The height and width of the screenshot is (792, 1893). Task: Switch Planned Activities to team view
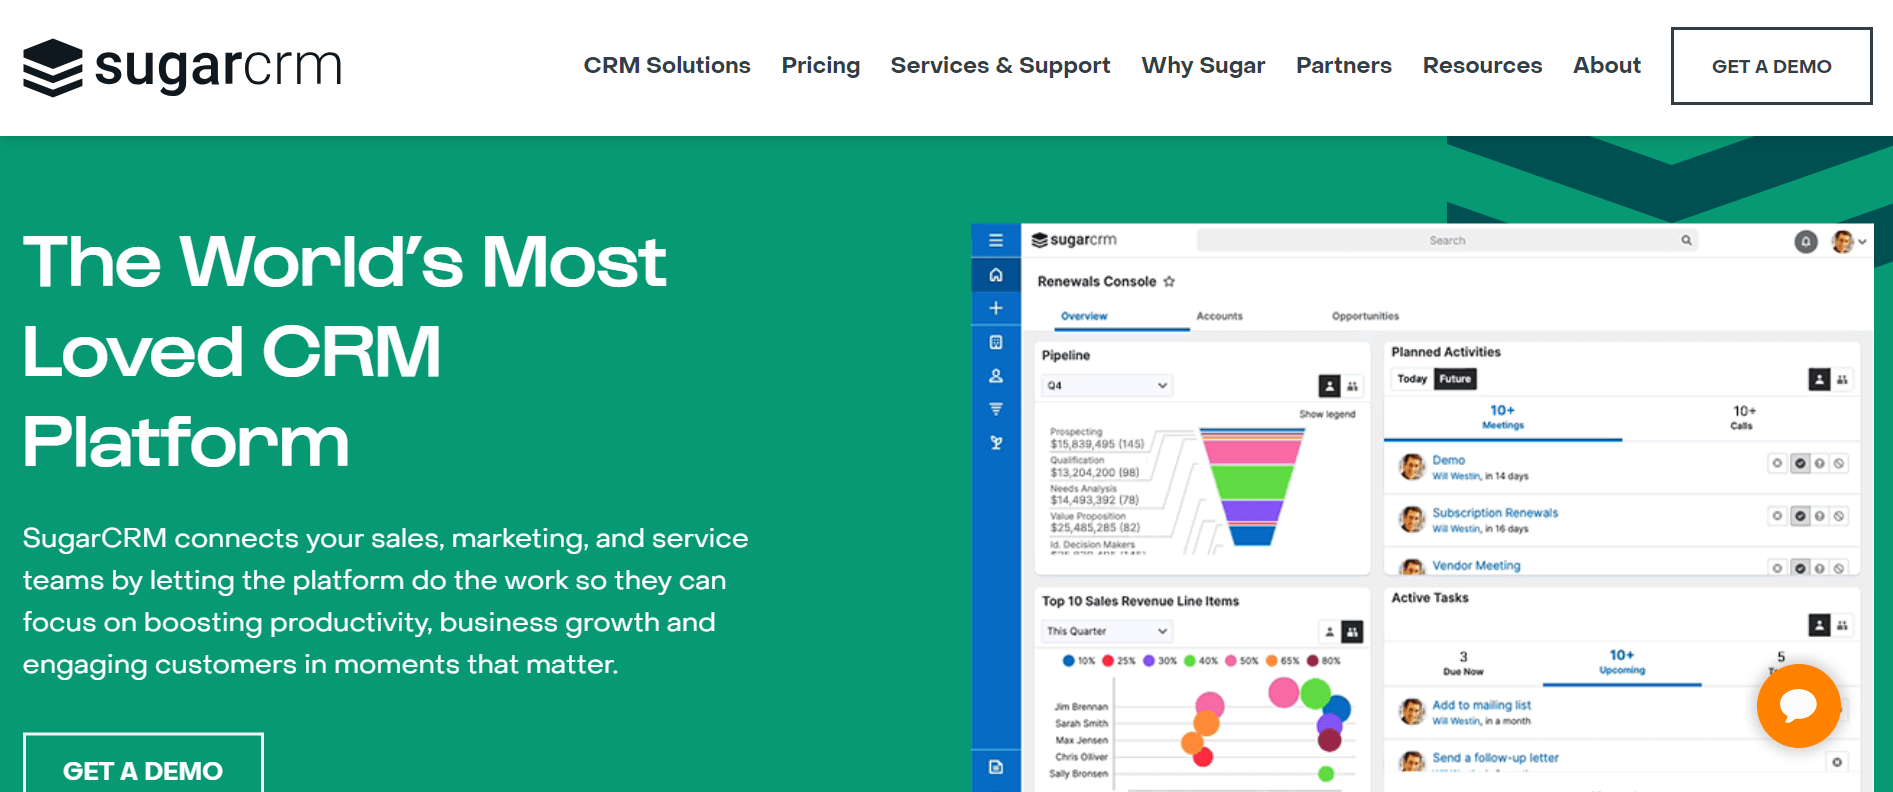coord(1842,379)
